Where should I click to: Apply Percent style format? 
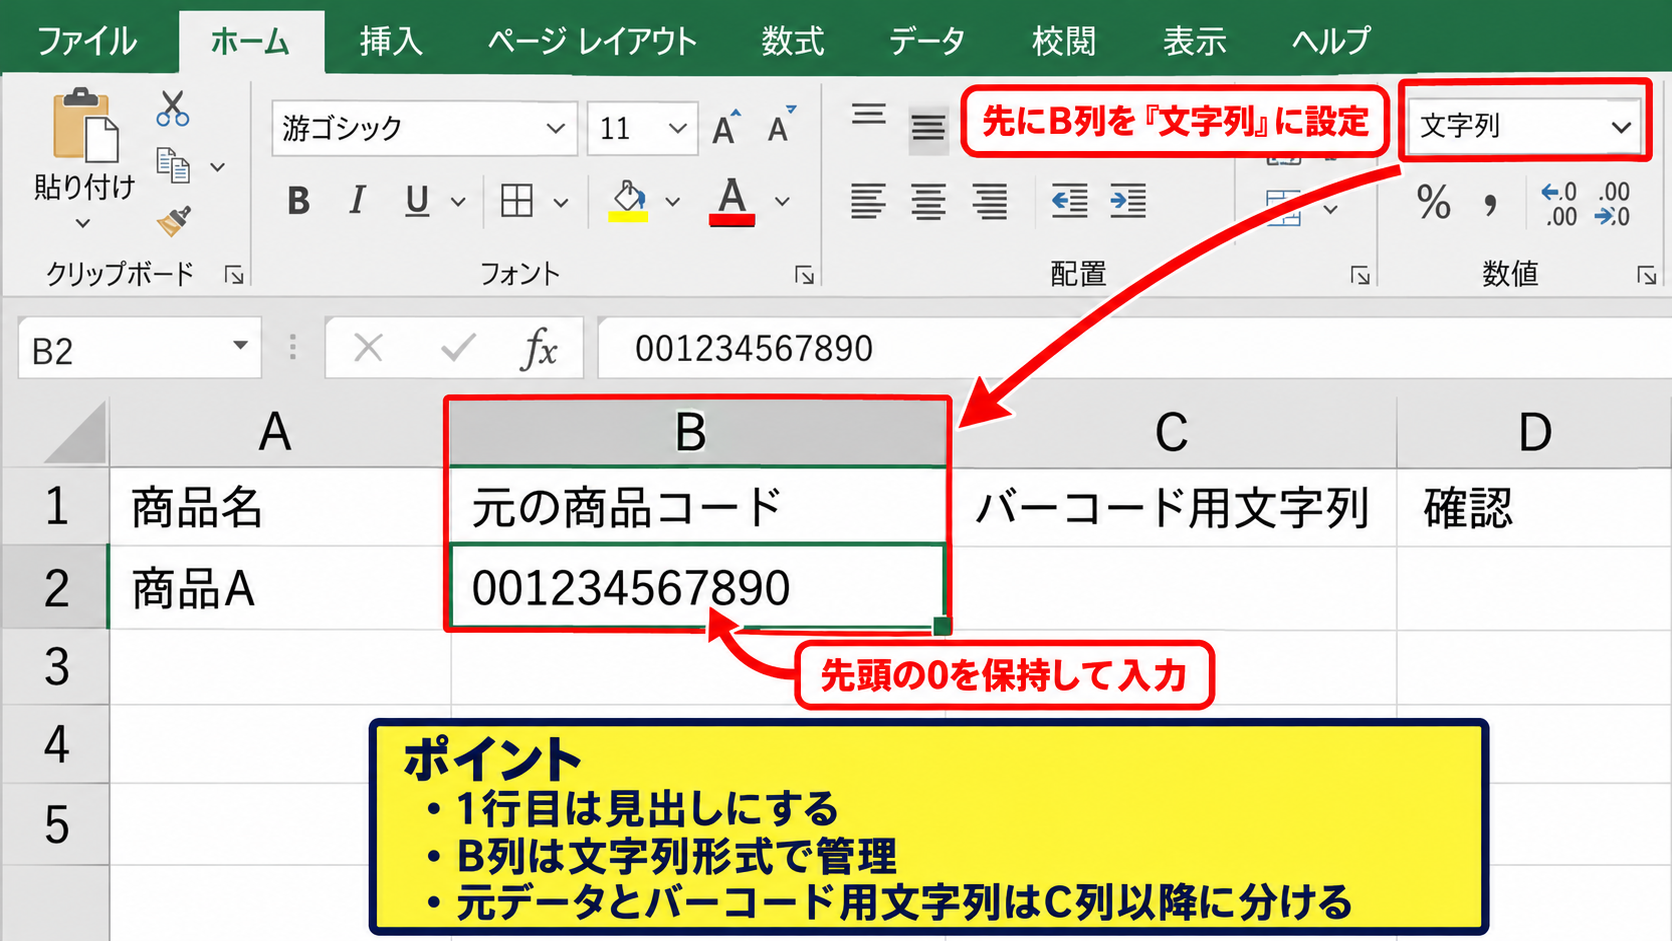[x=1433, y=203]
